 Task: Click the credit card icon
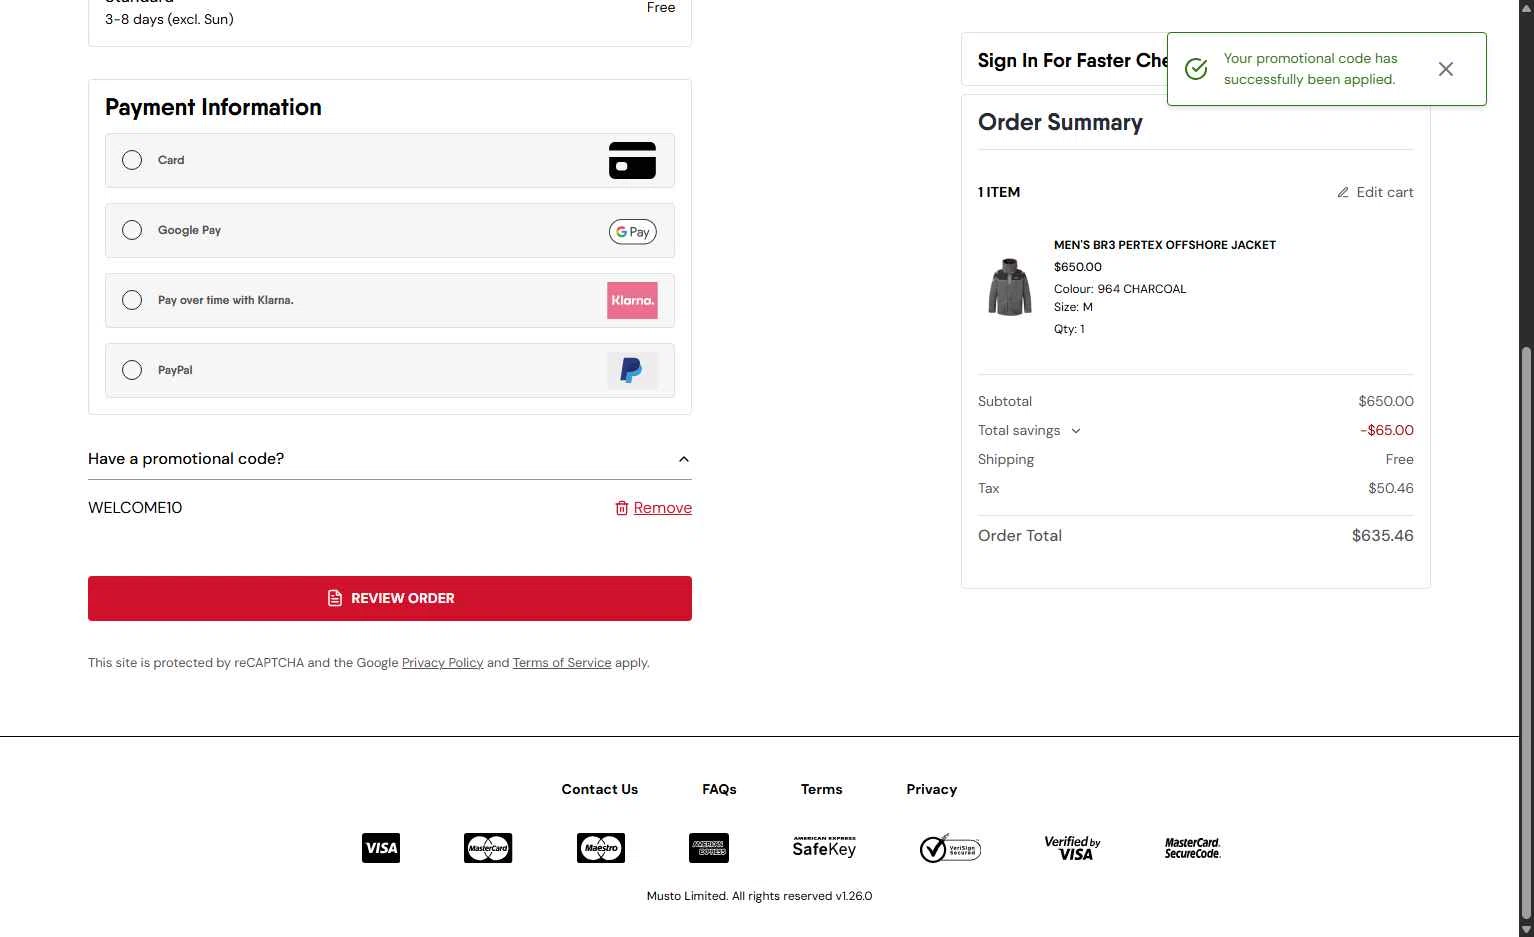[x=632, y=160]
